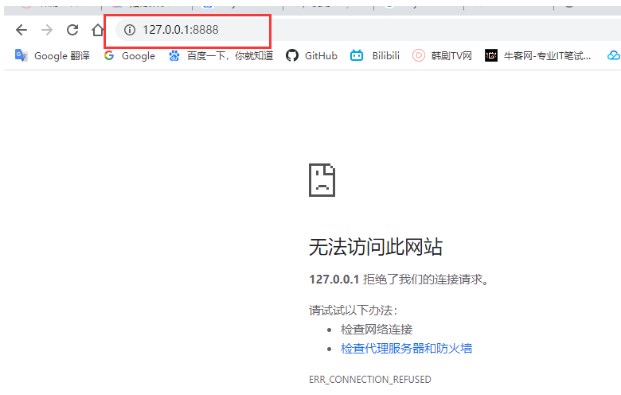
Task: Open the Google 翻译 bookmark
Action: tap(52, 55)
